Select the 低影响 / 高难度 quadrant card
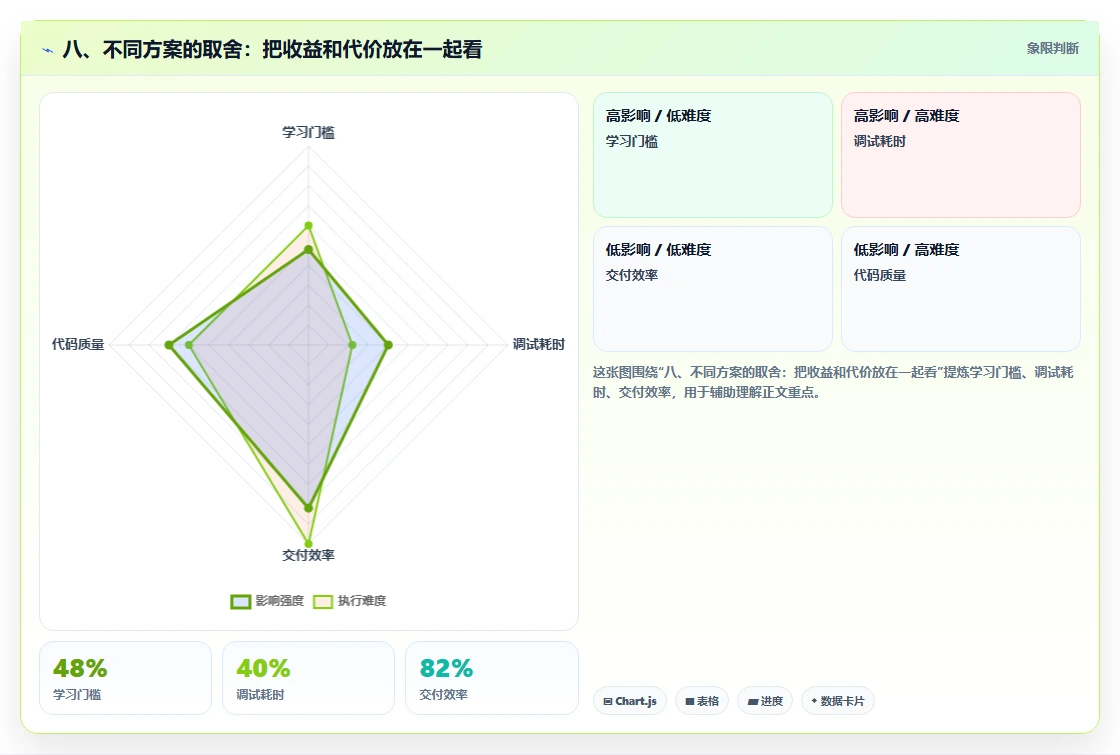The height and width of the screenshot is (755, 1120). point(961,289)
